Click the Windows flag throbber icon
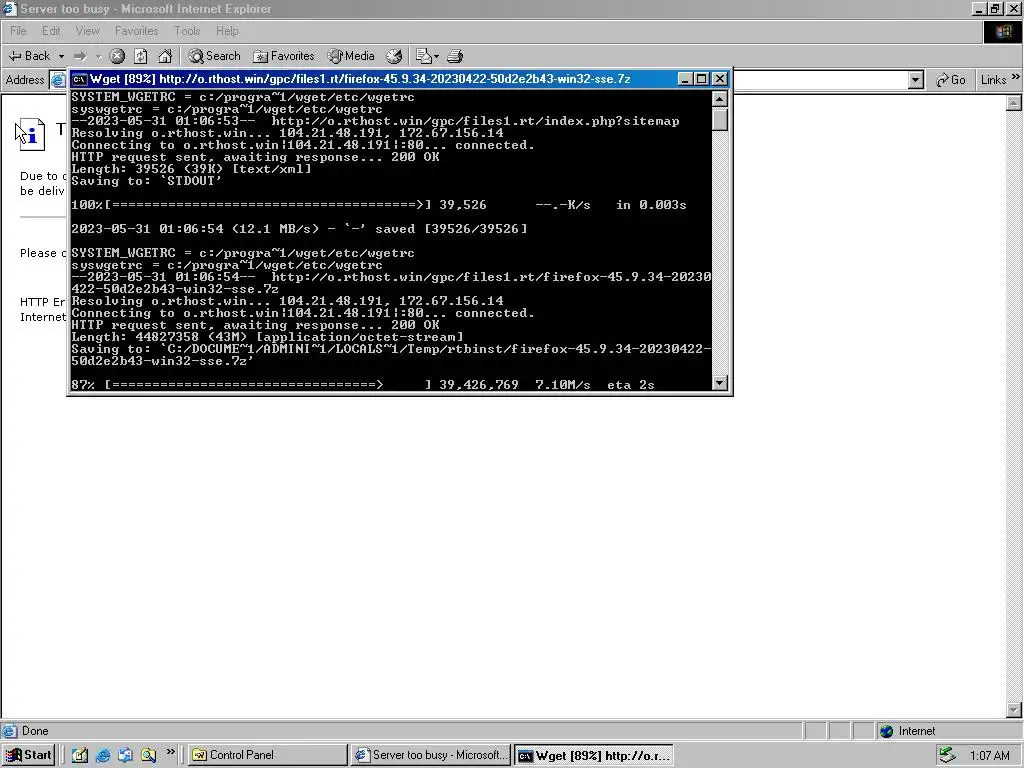Image resolution: width=1024 pixels, height=768 pixels. coord(1002,32)
